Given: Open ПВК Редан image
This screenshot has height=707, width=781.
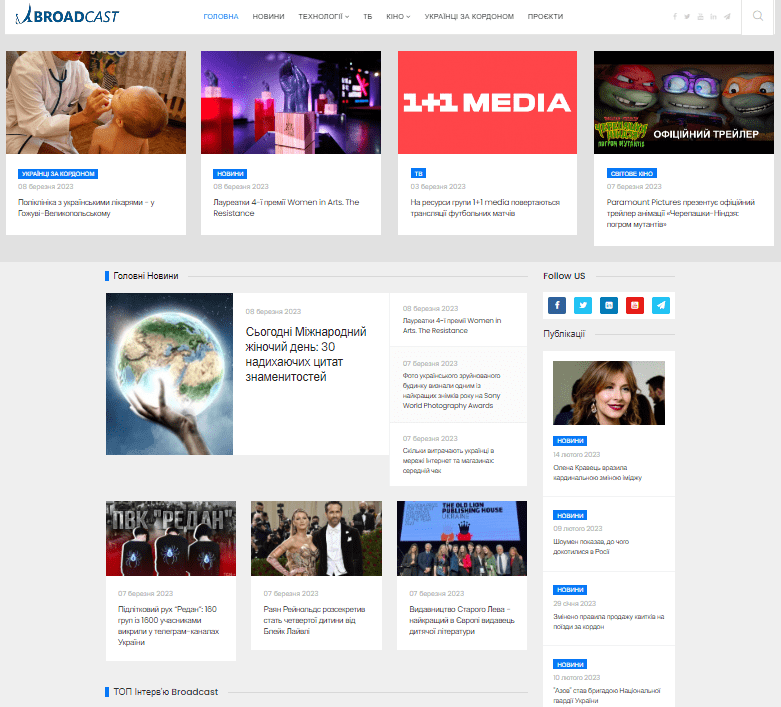Looking at the screenshot, I should (x=171, y=538).
